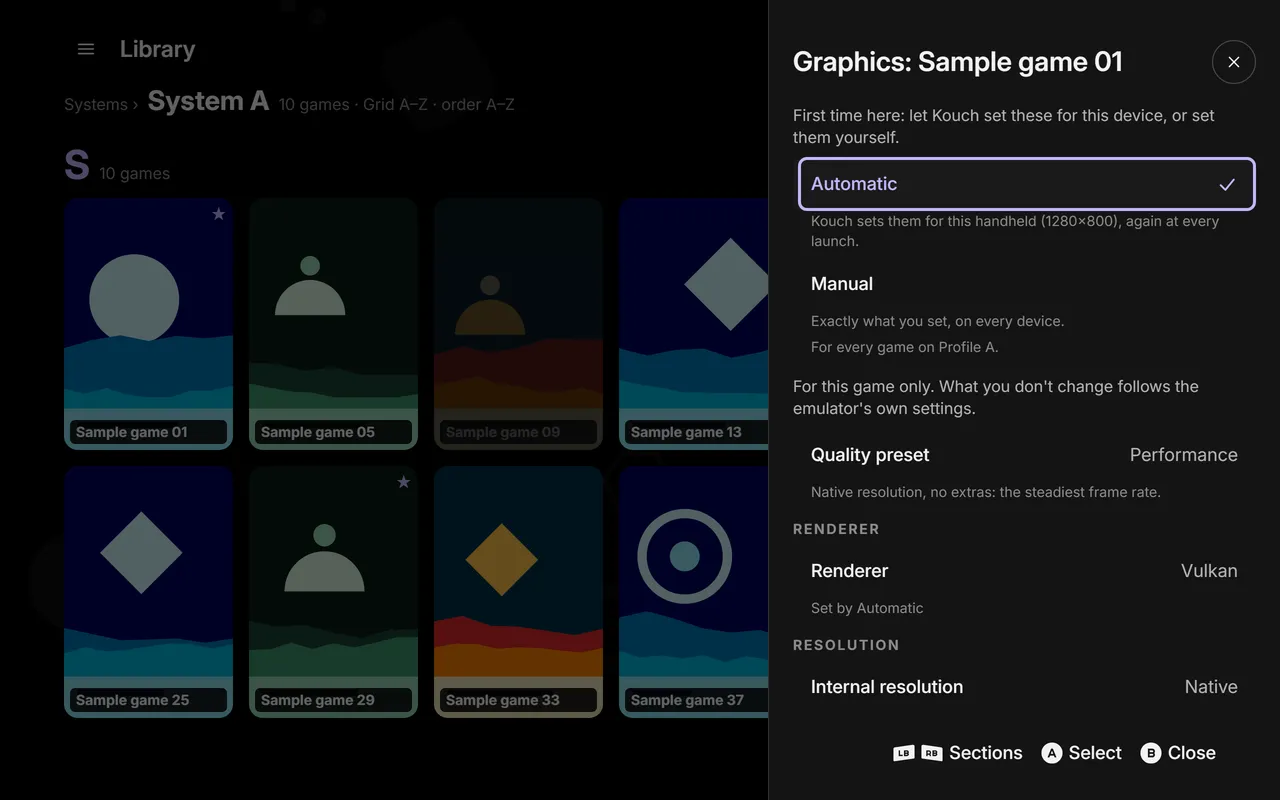Click 'Native resolution, no extras' description
The height and width of the screenshot is (800, 1280).
pos(986,492)
